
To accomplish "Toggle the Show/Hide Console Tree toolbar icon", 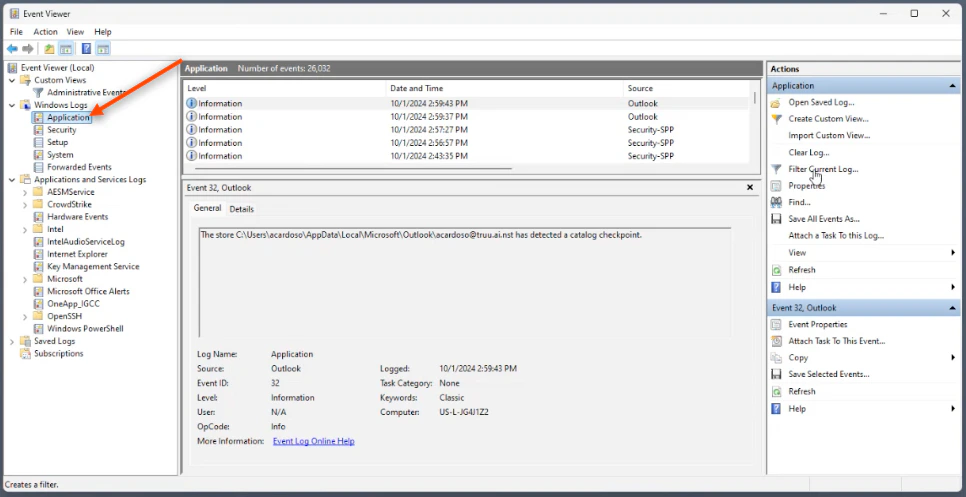I will 65,49.
